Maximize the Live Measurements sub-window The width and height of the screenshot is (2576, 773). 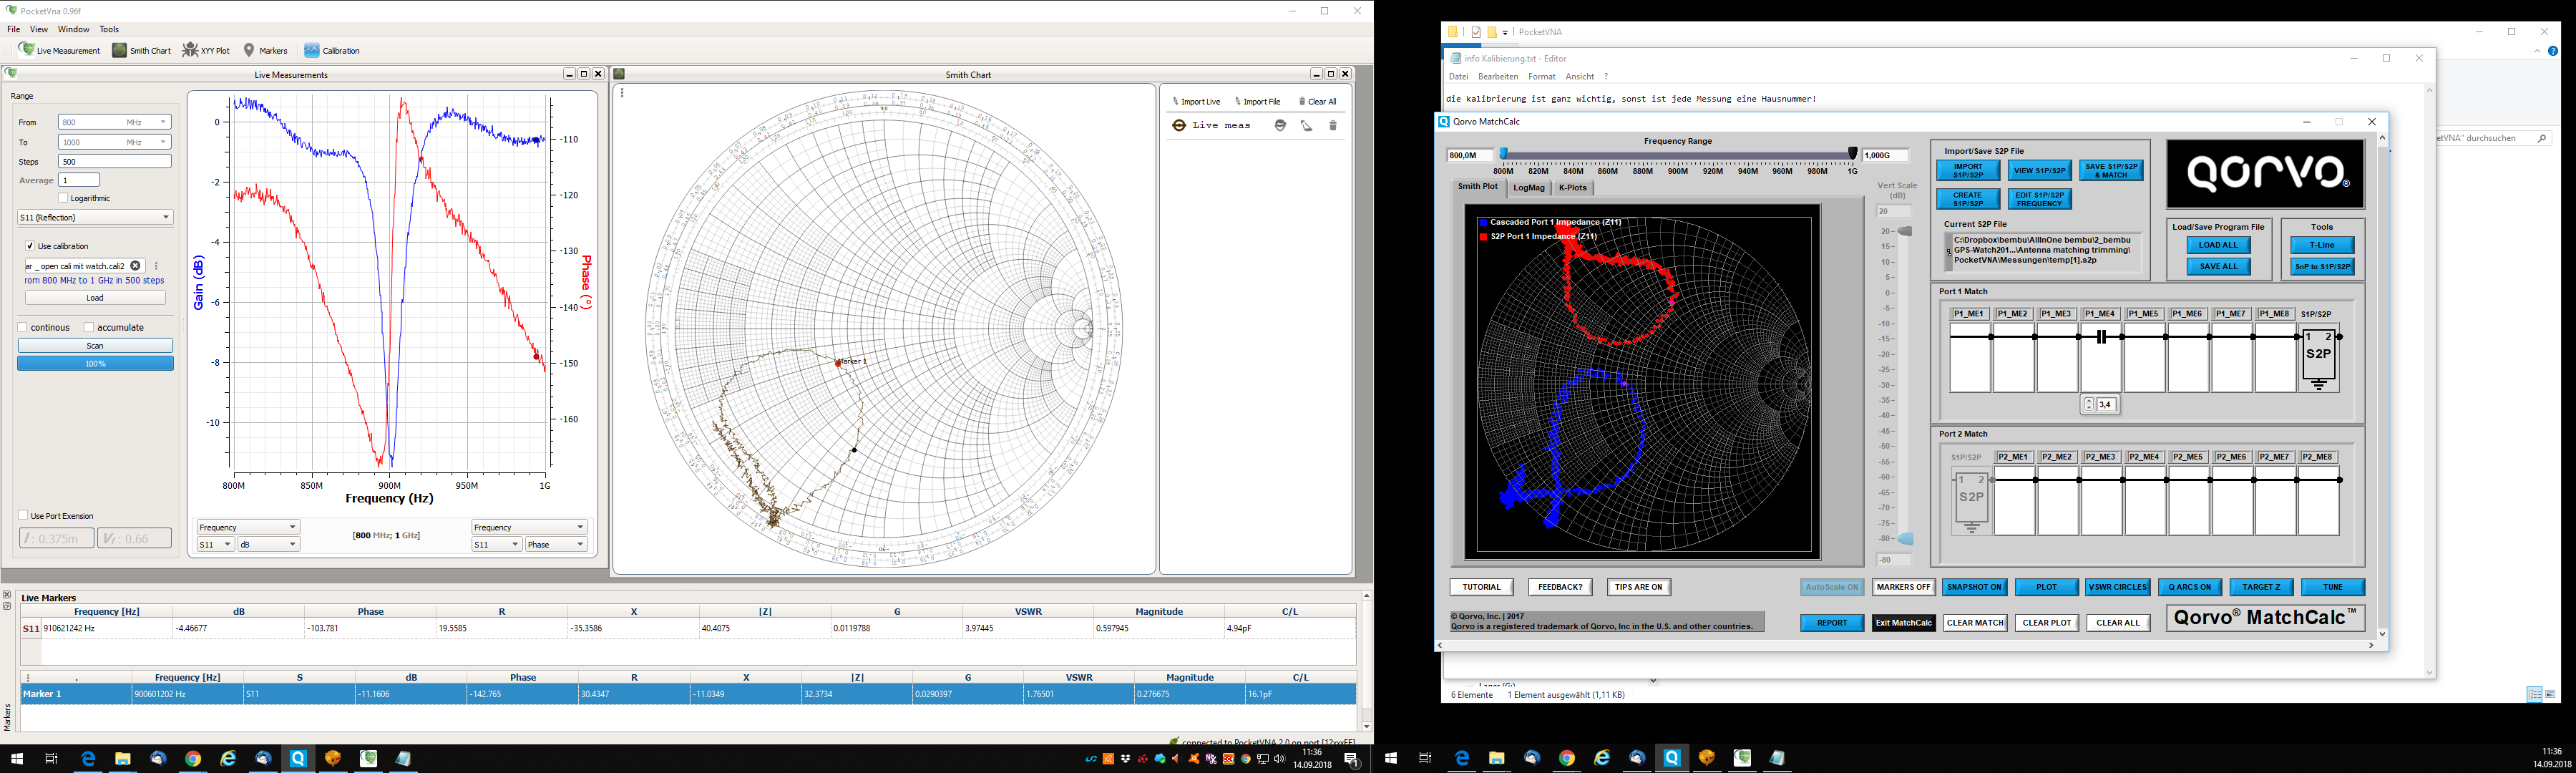point(584,74)
